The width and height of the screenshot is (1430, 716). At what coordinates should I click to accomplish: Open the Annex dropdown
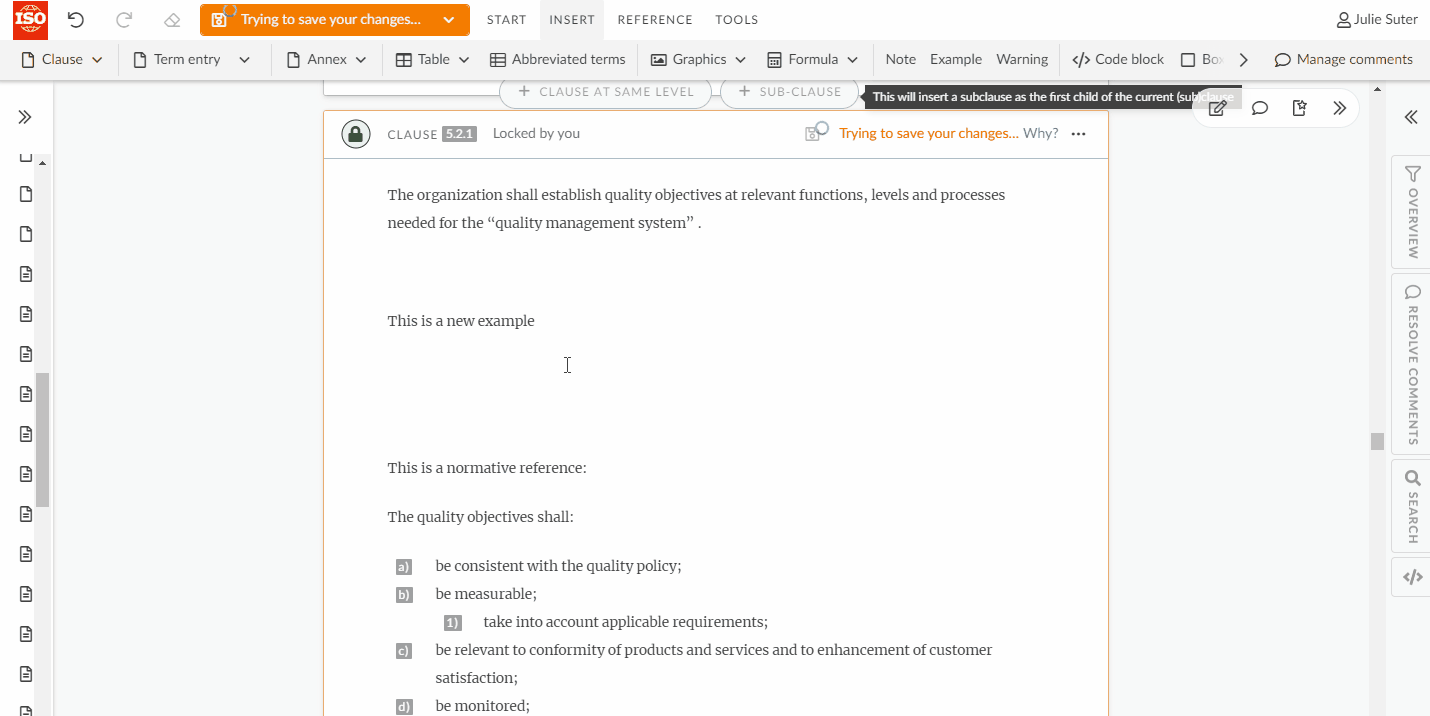click(x=327, y=60)
